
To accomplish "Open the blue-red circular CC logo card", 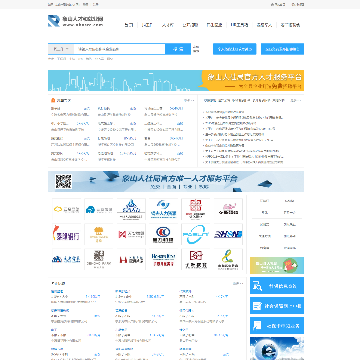I will [163, 234].
